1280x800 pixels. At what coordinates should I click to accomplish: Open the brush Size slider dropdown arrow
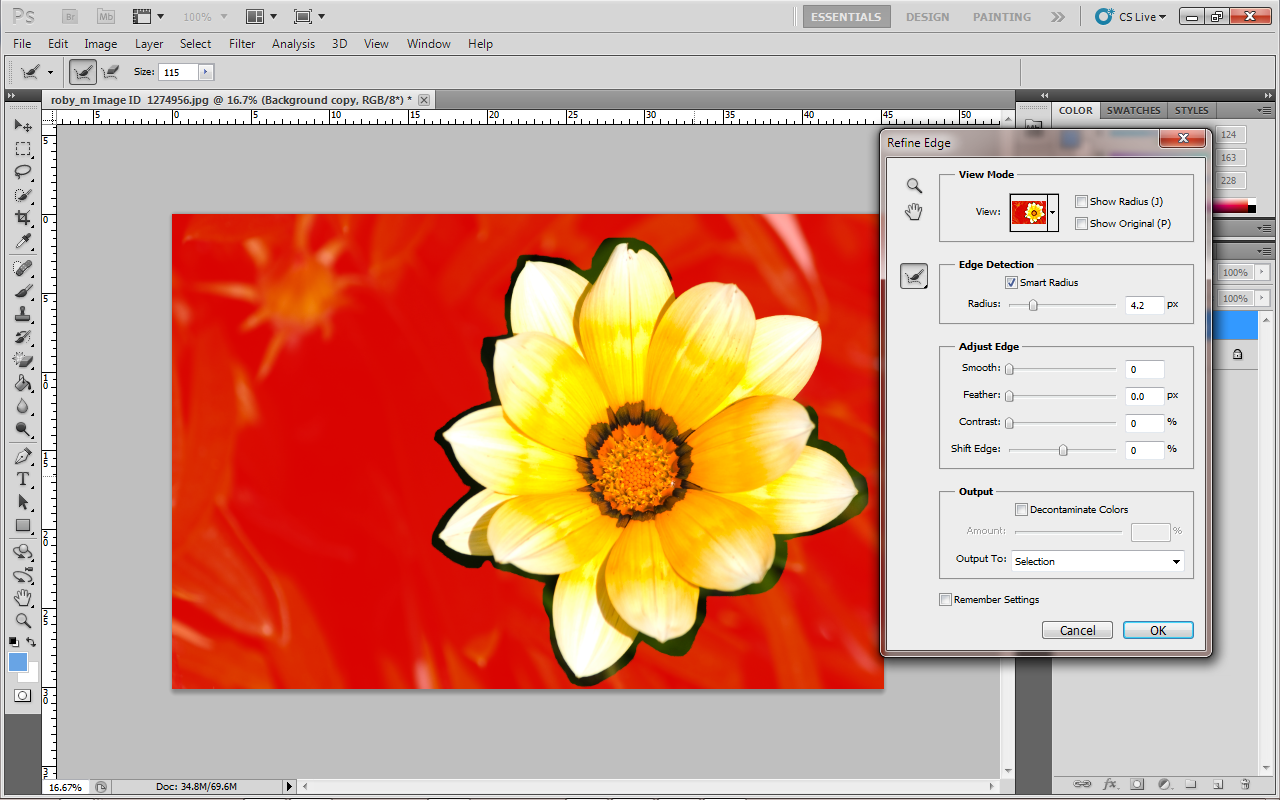coord(206,72)
